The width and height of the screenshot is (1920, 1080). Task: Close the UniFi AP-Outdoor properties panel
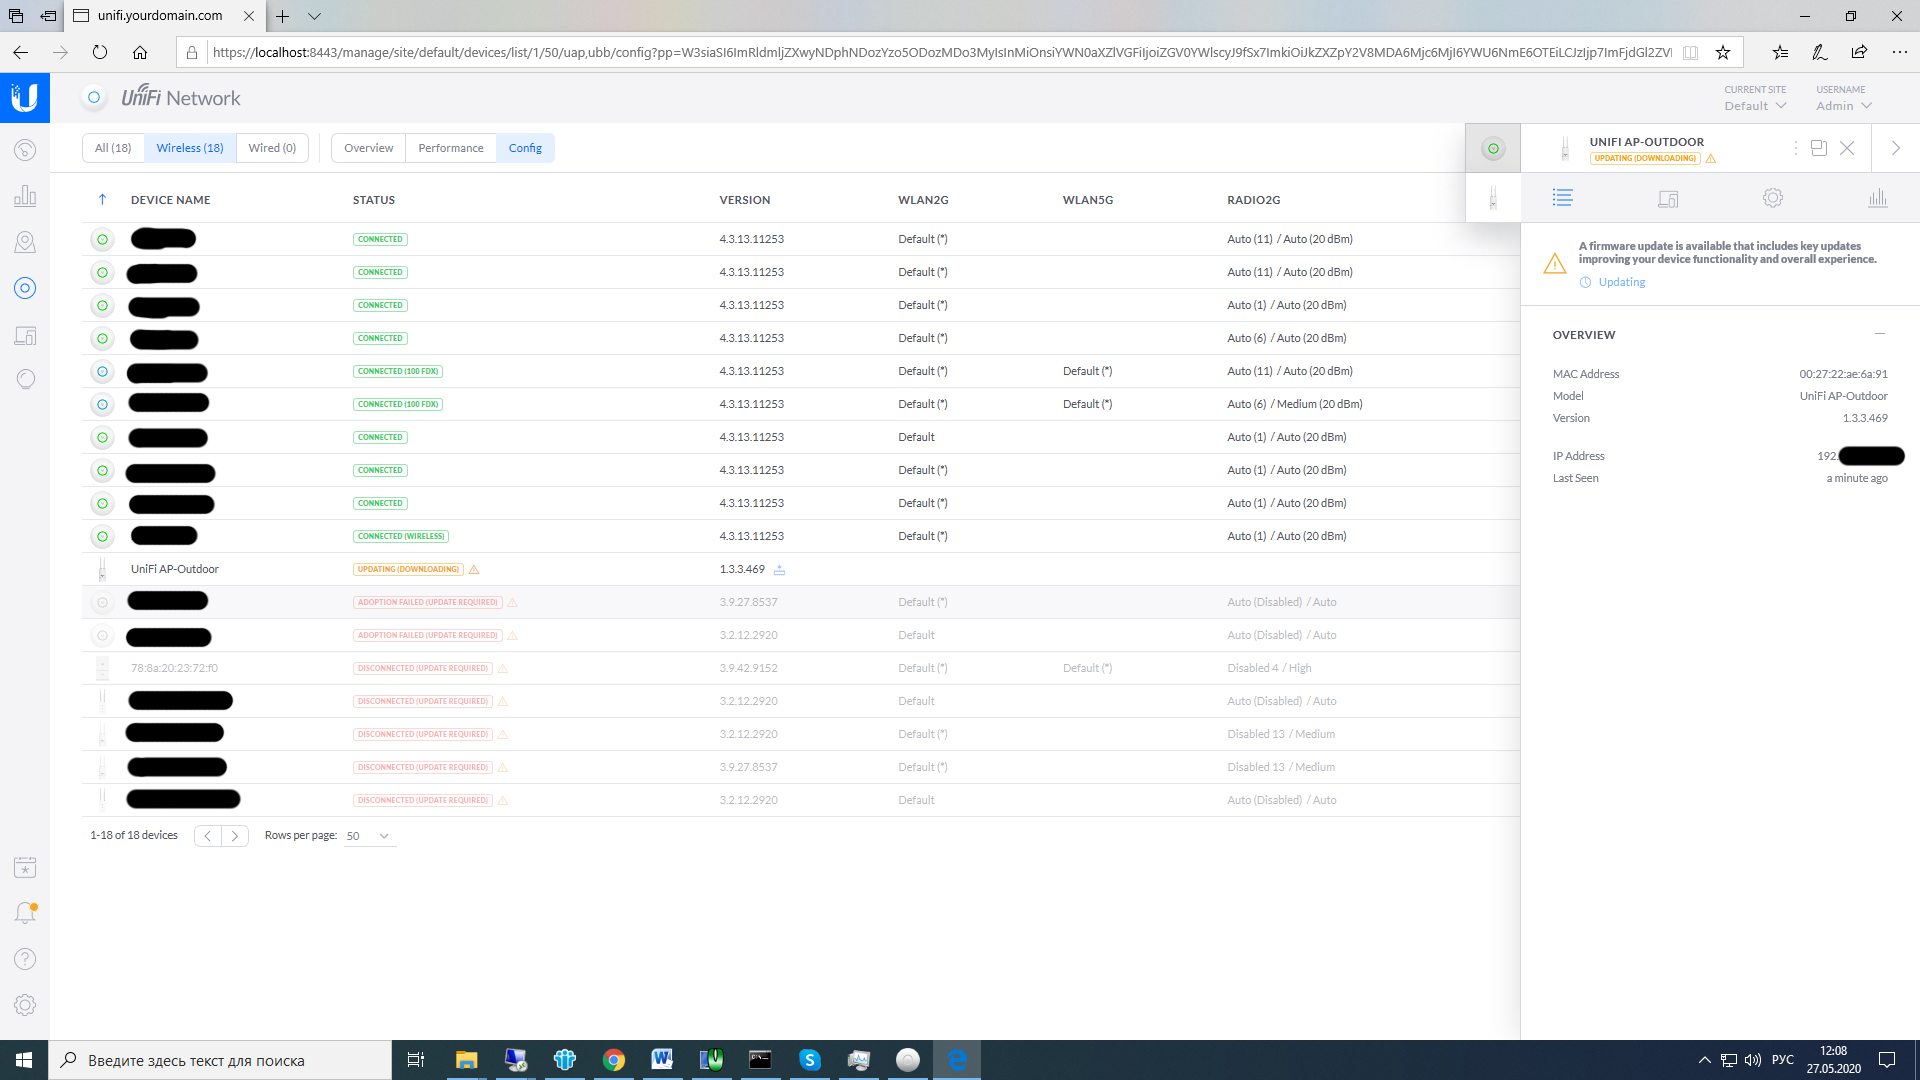1847,148
